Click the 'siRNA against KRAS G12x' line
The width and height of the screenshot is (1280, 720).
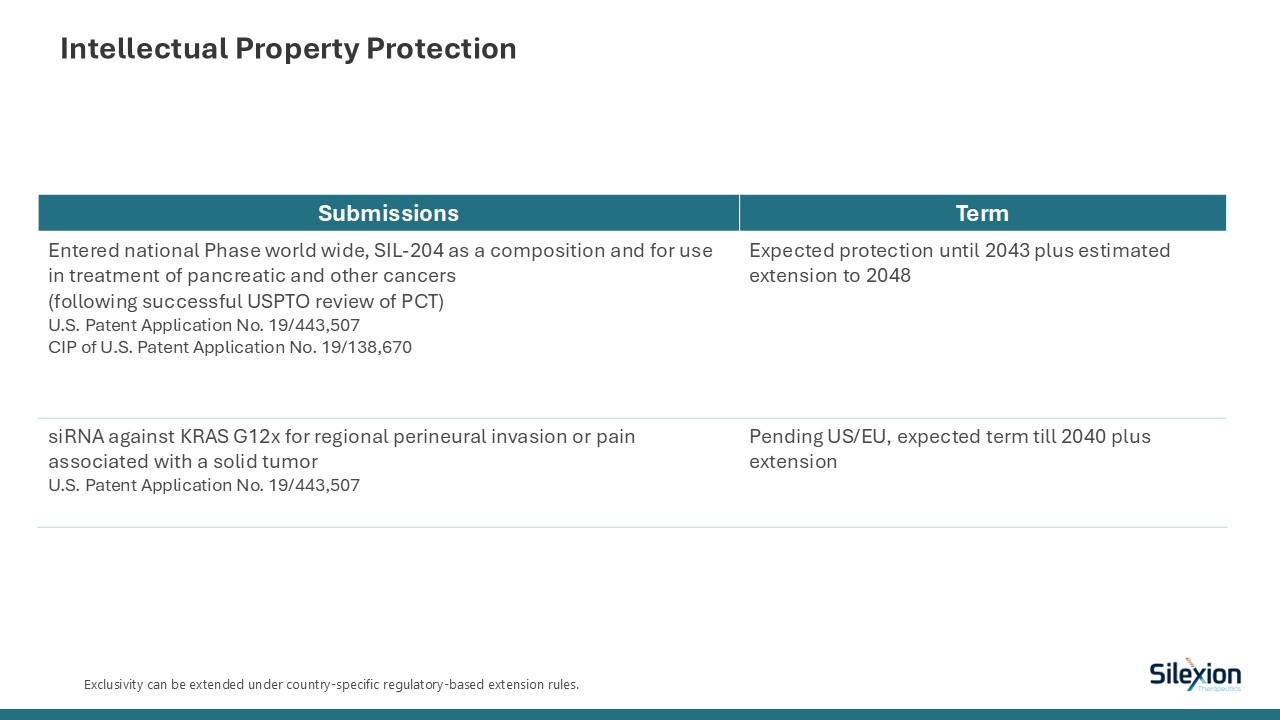coord(342,436)
